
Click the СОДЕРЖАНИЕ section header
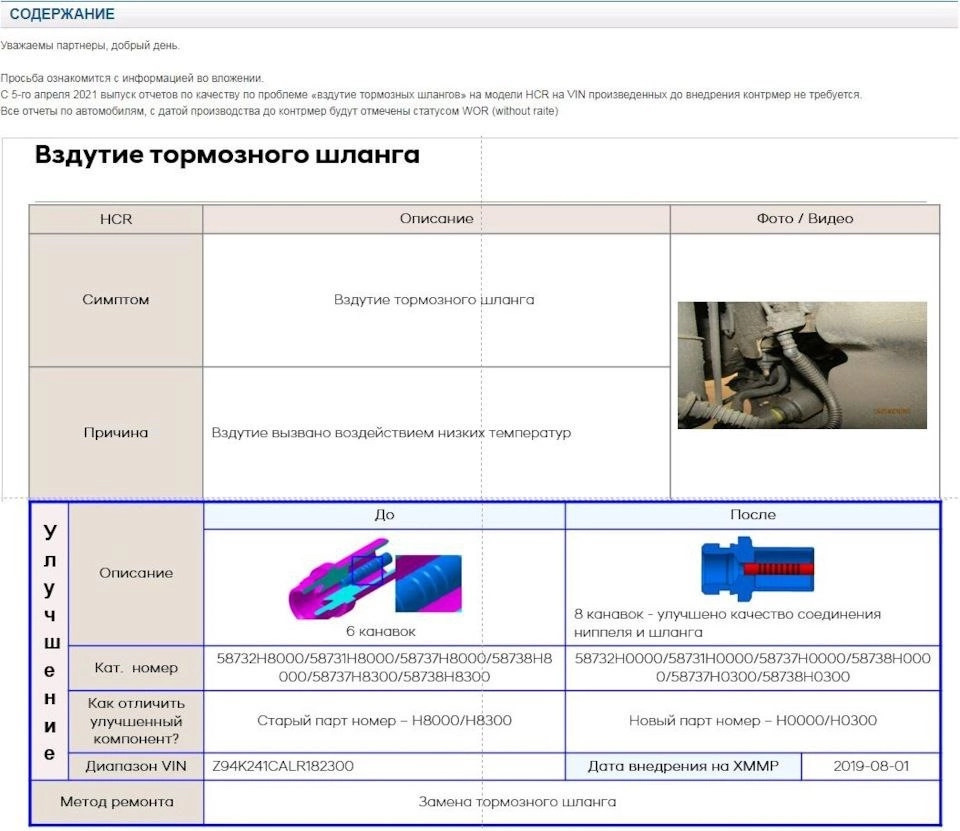tap(60, 14)
